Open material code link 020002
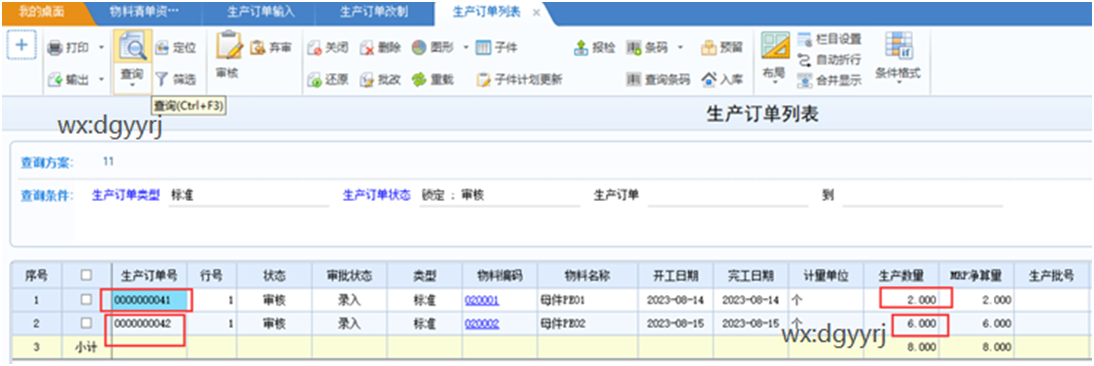 (x=482, y=323)
